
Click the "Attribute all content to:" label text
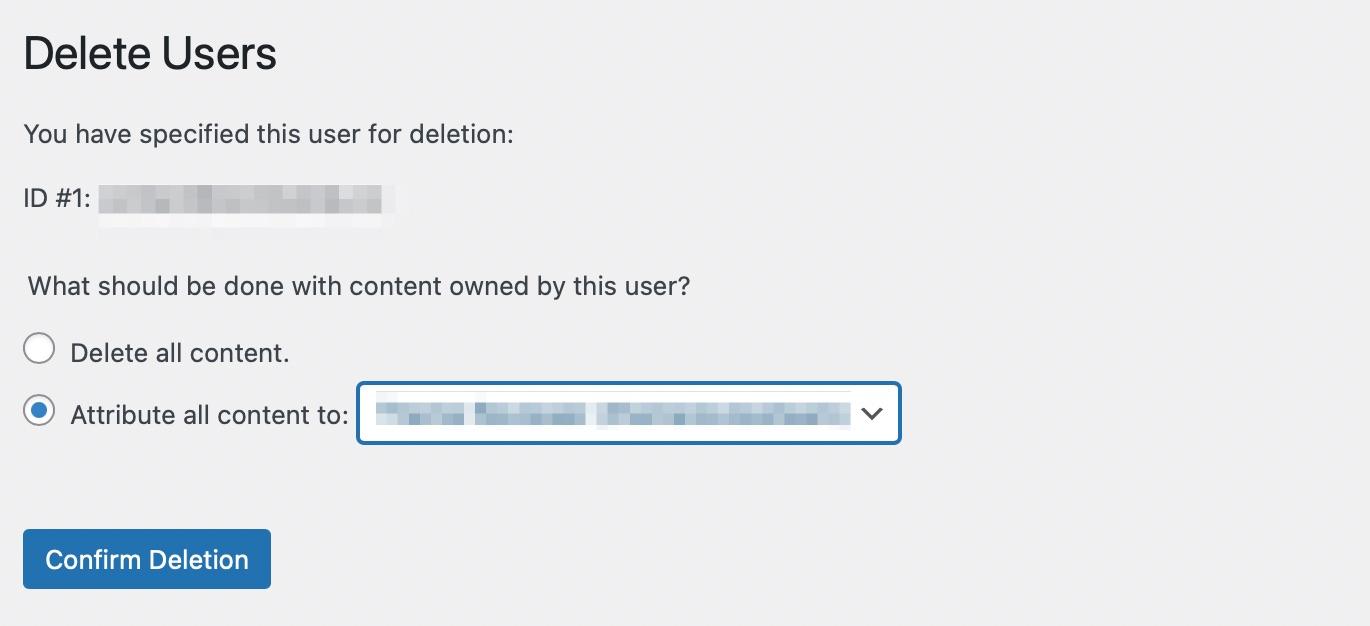click(x=210, y=414)
